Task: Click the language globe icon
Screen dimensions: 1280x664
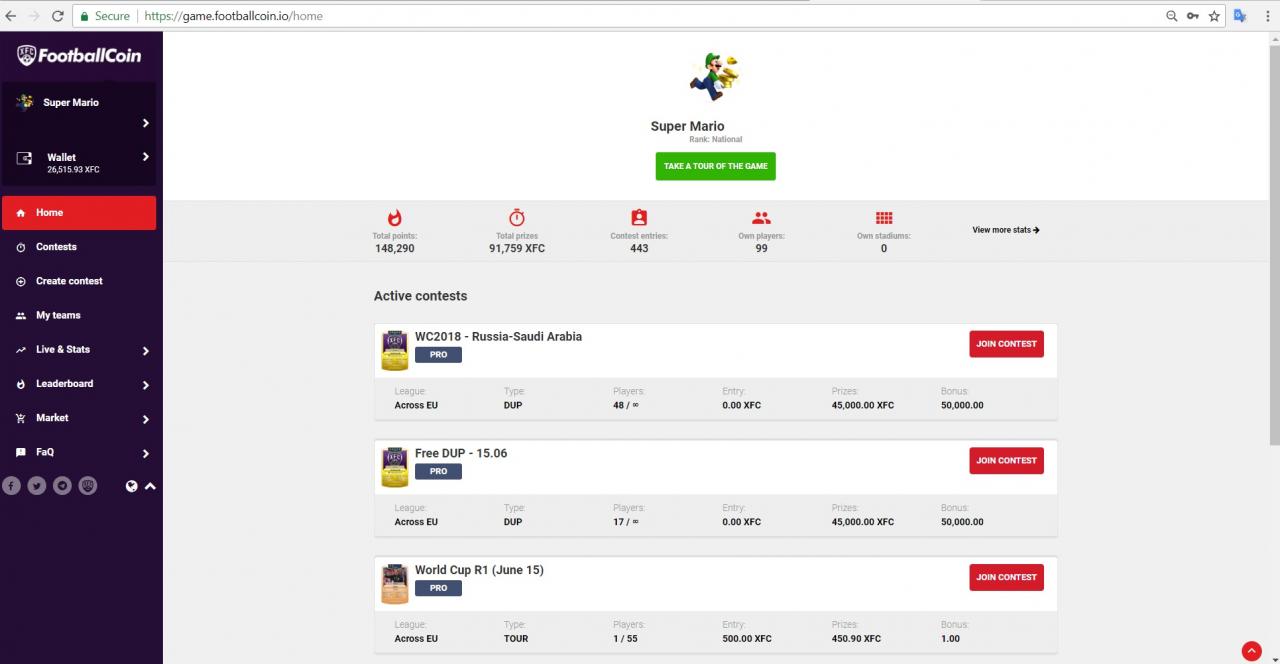Action: point(131,486)
